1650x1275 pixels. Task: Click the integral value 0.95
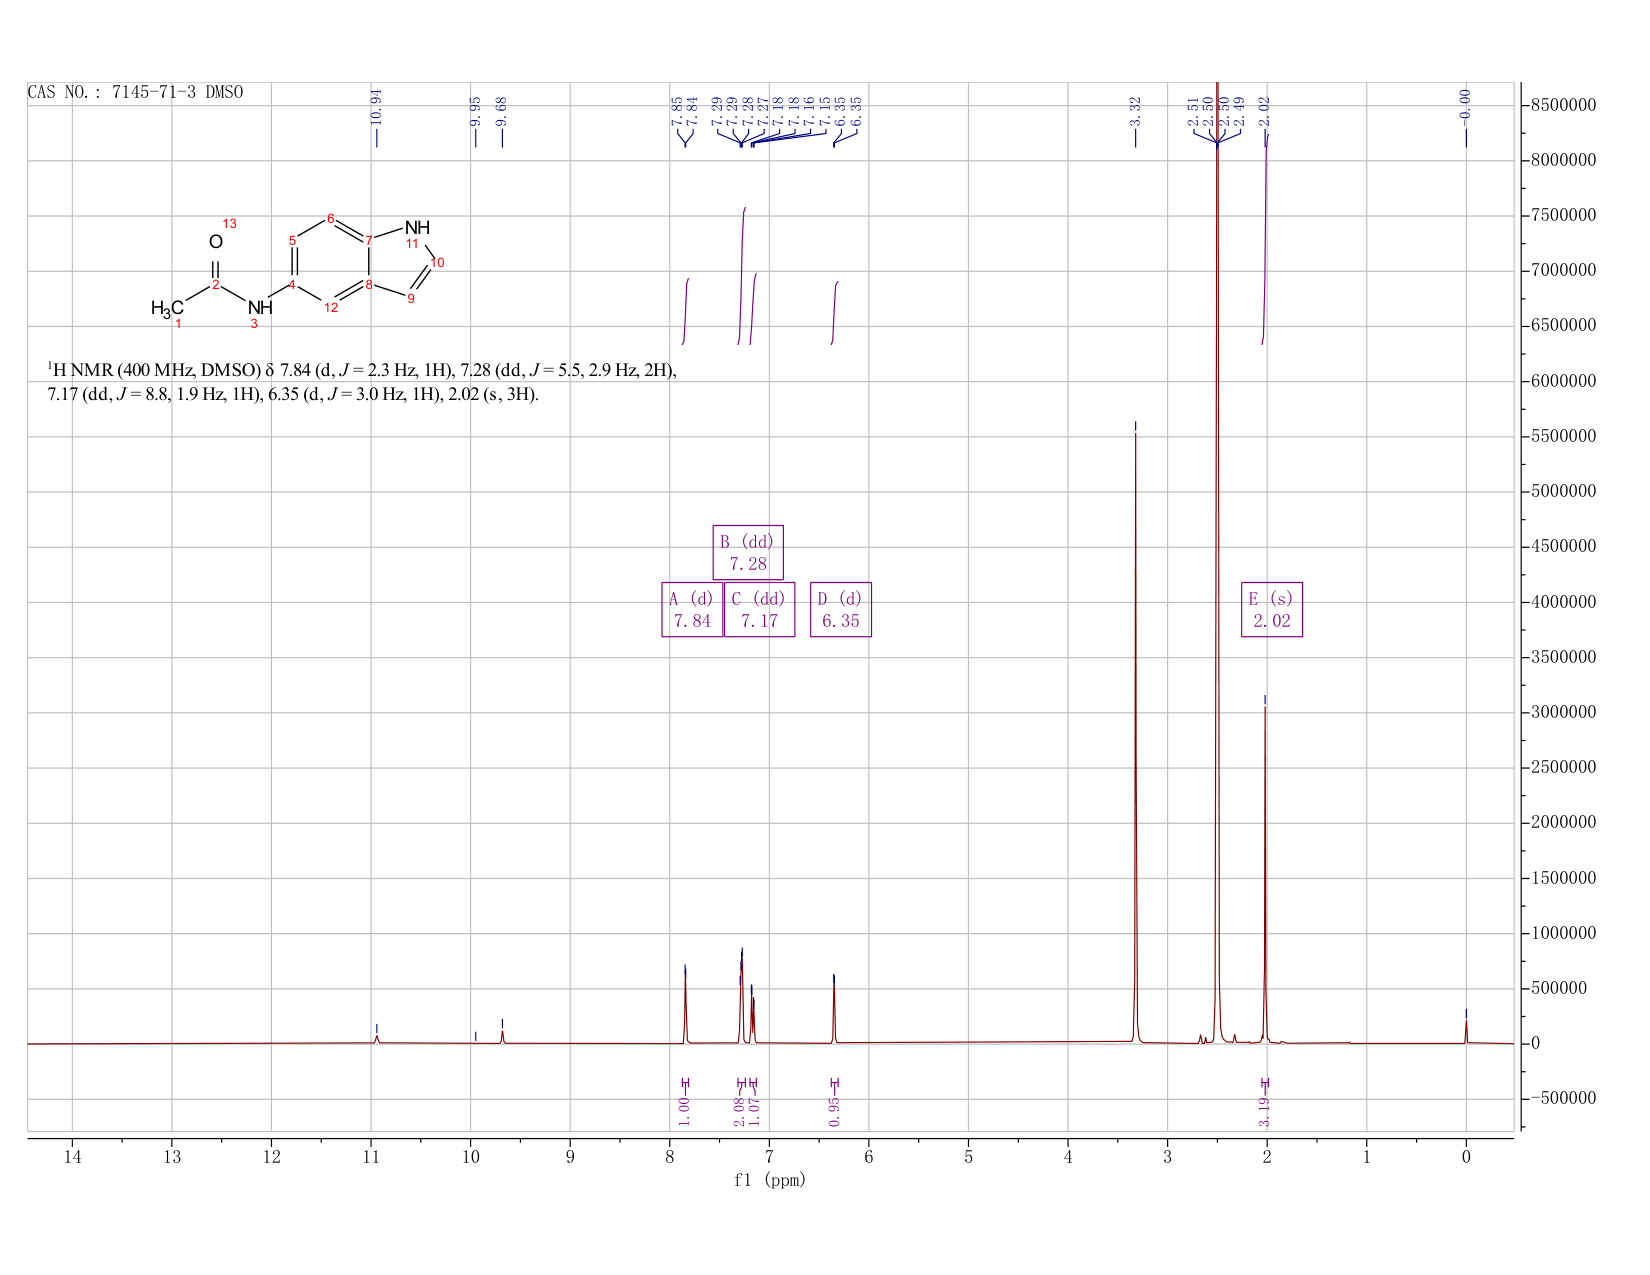point(835,1110)
